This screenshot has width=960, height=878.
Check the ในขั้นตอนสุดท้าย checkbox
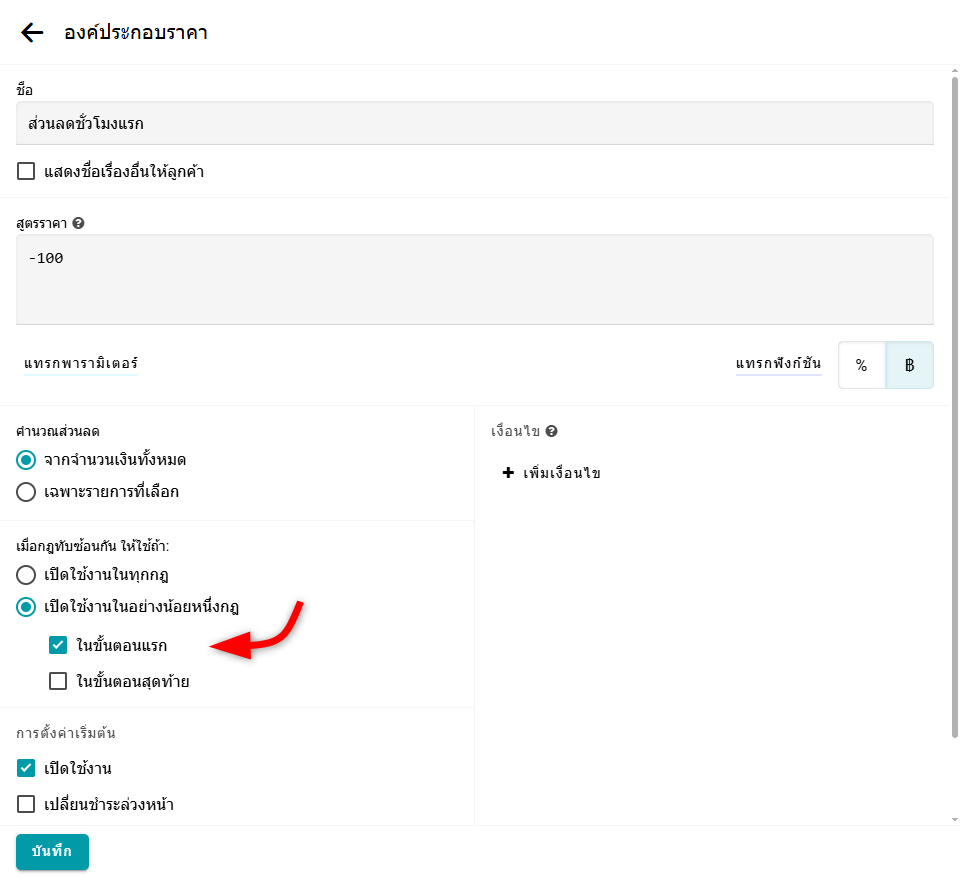58,682
